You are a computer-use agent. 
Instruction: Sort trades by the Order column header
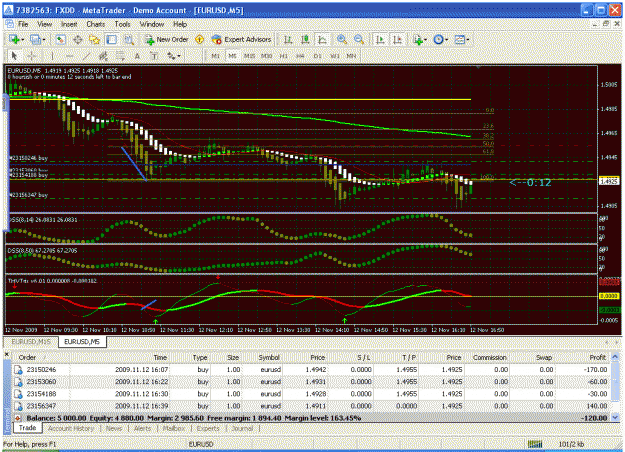click(40, 357)
